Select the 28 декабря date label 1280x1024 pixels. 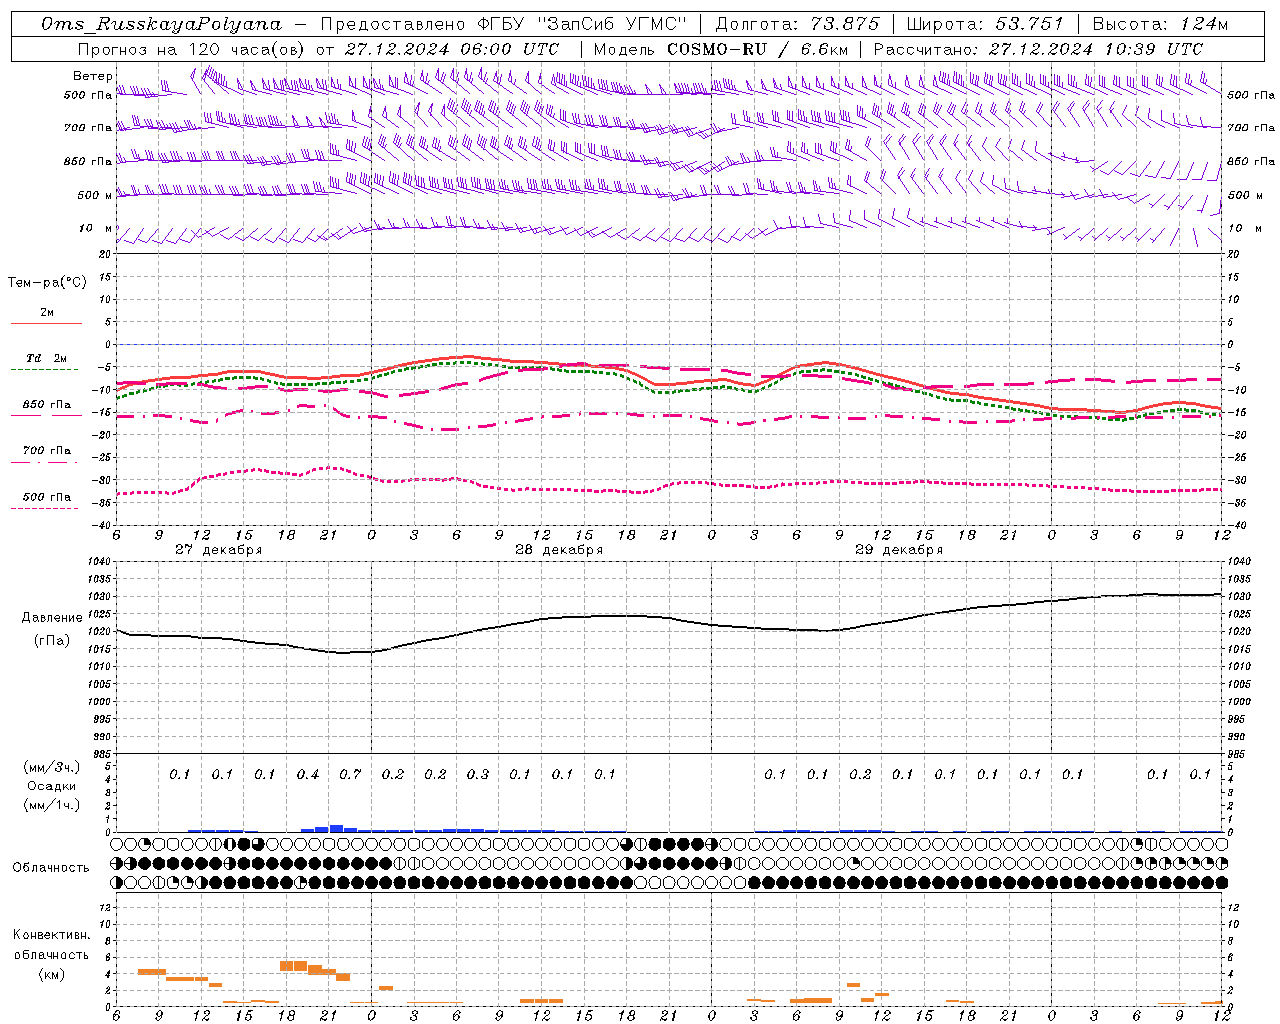click(x=559, y=550)
